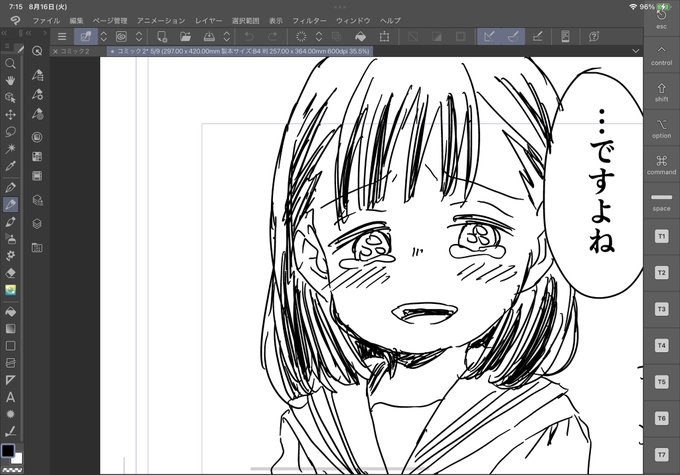Select the Lasso selection tool

click(x=10, y=131)
